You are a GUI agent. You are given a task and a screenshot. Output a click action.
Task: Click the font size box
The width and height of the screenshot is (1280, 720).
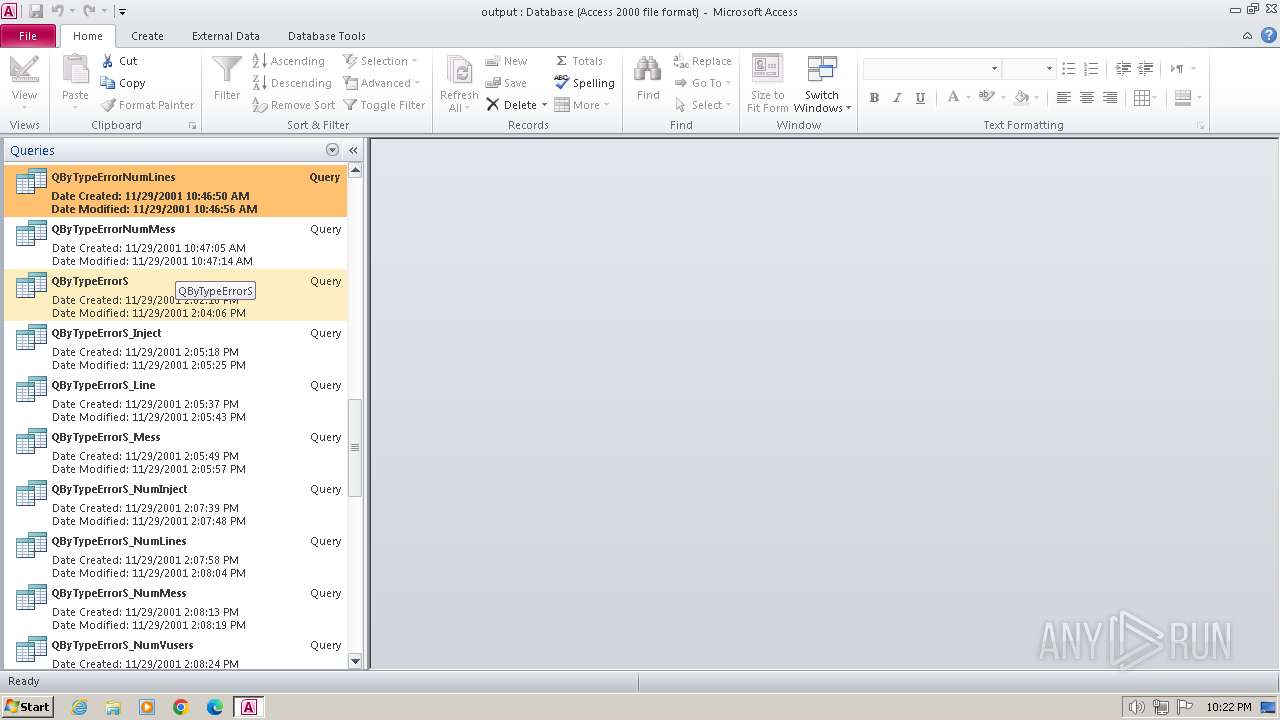click(x=1028, y=68)
